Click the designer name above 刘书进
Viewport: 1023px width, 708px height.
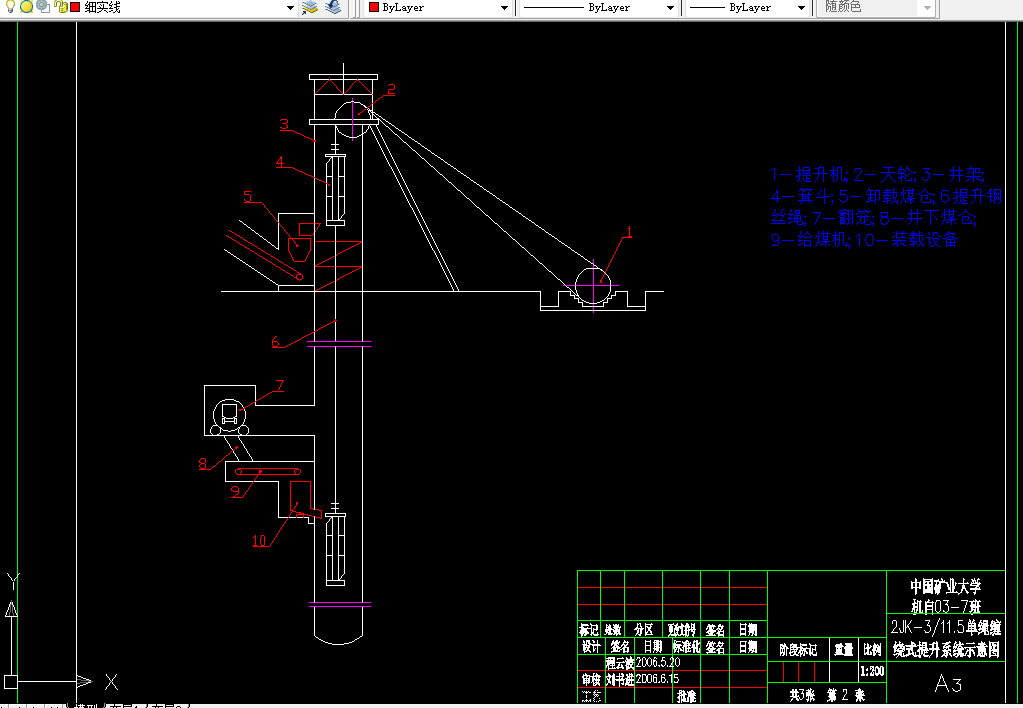(x=620, y=662)
